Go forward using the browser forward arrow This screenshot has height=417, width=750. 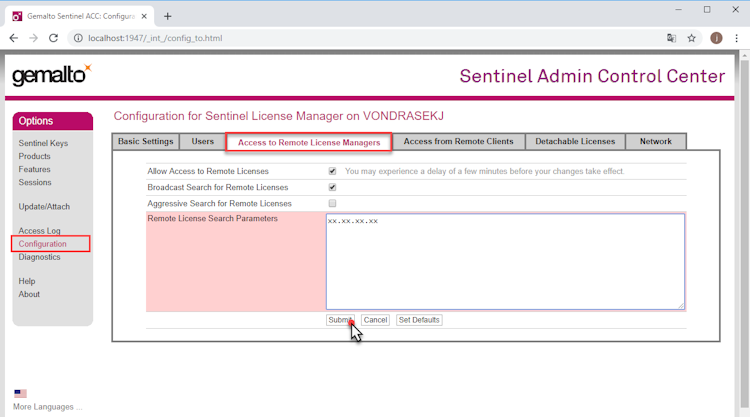click(33, 38)
